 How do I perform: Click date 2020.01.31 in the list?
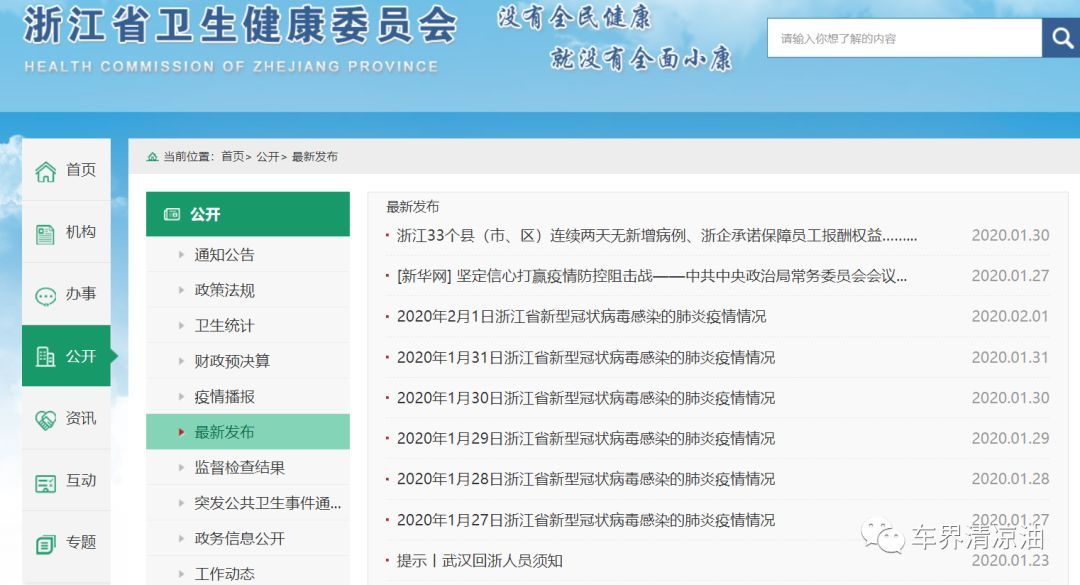point(1010,358)
